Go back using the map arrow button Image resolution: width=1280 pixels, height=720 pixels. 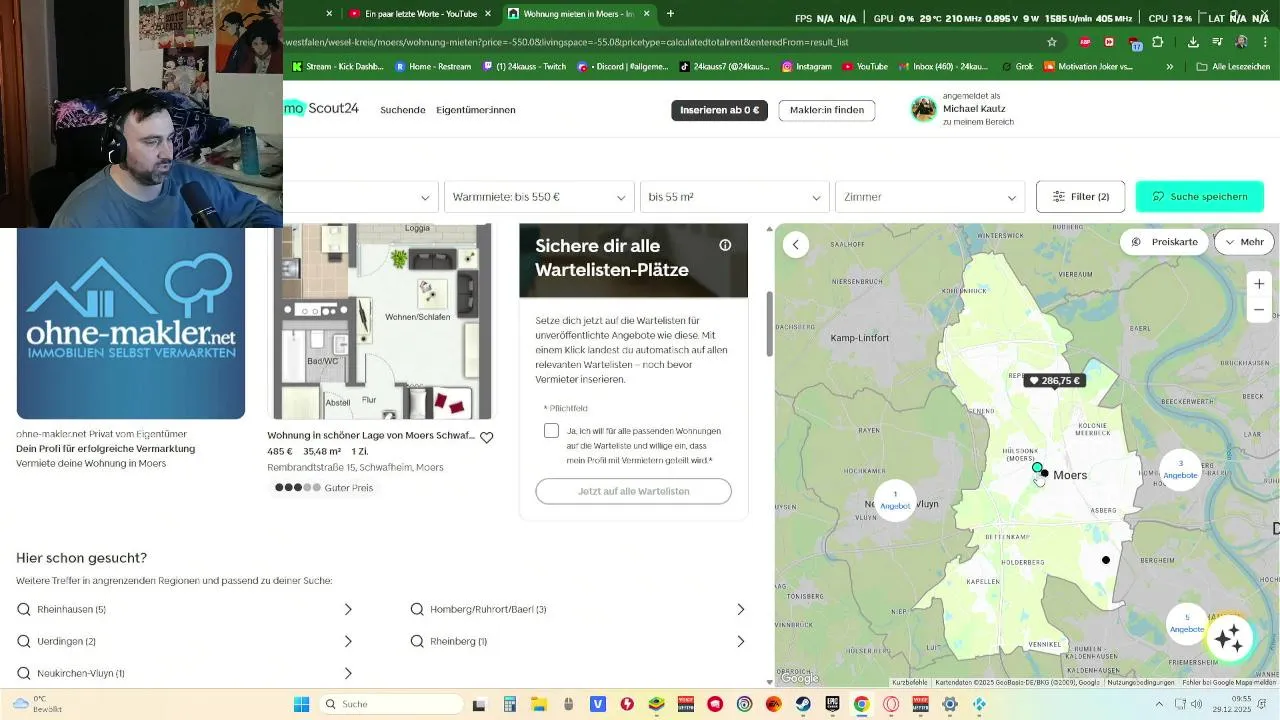click(796, 244)
